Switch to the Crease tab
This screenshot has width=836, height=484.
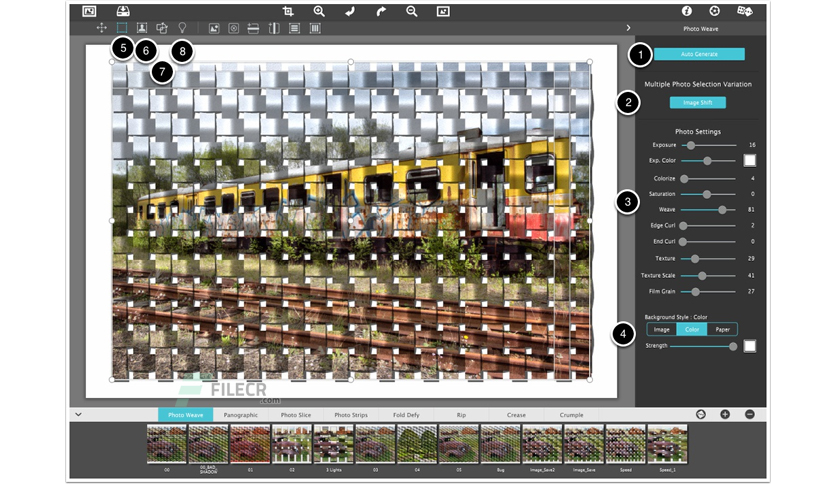pyautogui.click(x=516, y=415)
